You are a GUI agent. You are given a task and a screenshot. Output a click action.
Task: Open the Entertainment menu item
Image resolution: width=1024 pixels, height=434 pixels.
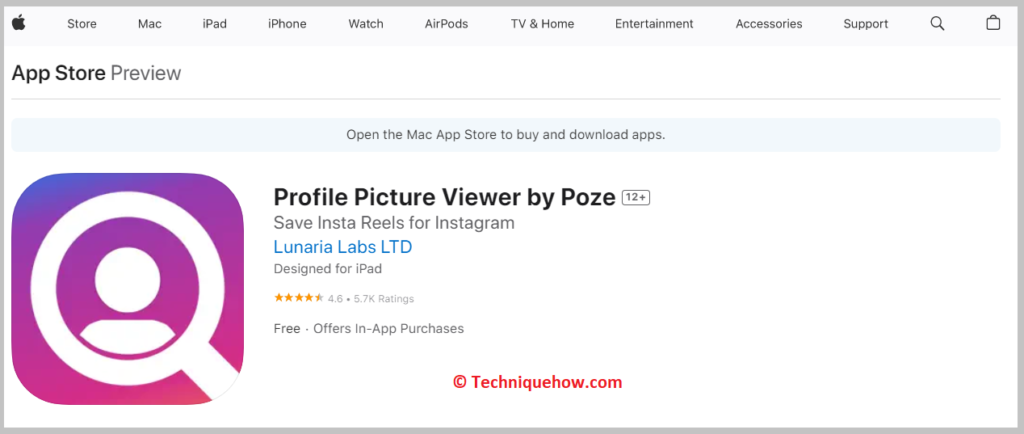(x=654, y=24)
